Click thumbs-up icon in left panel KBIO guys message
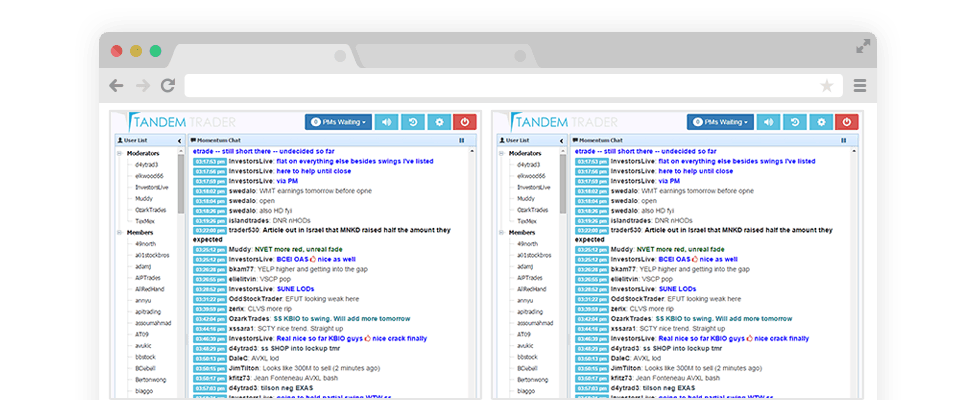The height and width of the screenshot is (400, 965). coord(367,338)
